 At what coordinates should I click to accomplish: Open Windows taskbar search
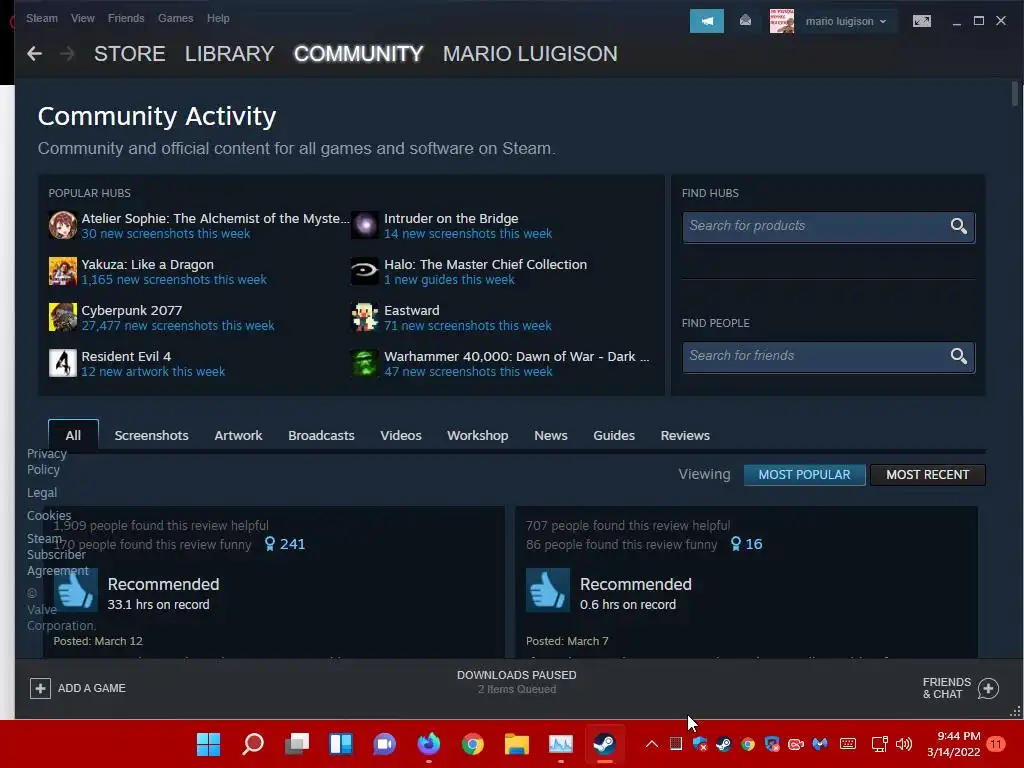click(x=253, y=744)
